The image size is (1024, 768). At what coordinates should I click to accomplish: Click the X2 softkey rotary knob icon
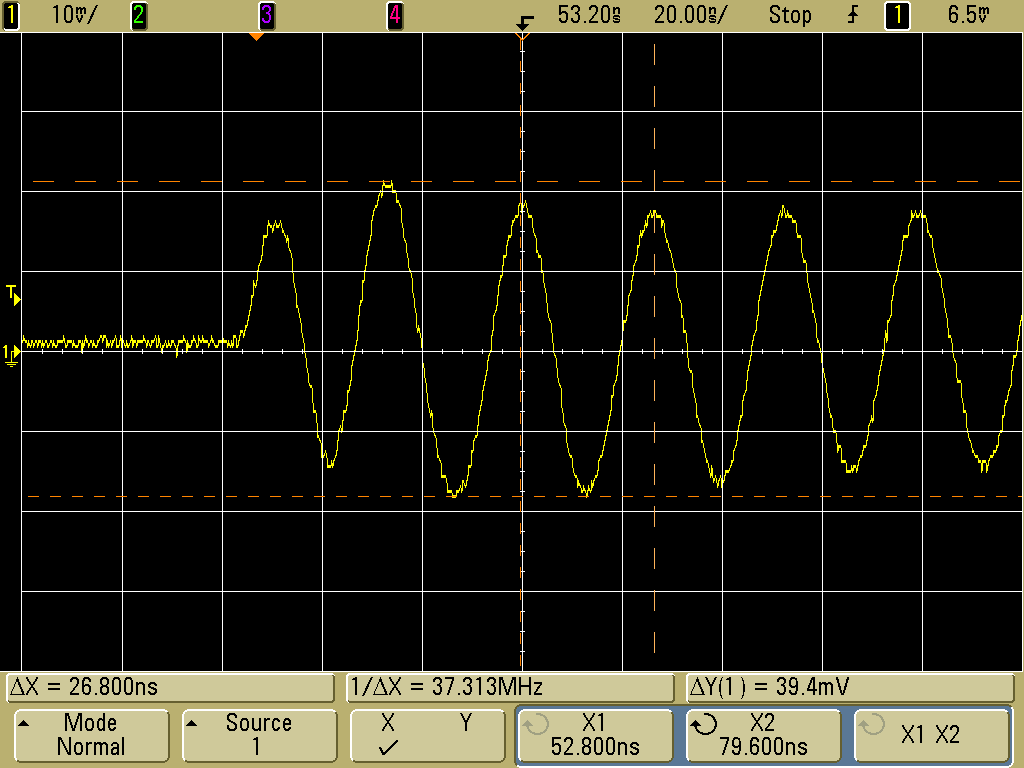tap(704, 725)
